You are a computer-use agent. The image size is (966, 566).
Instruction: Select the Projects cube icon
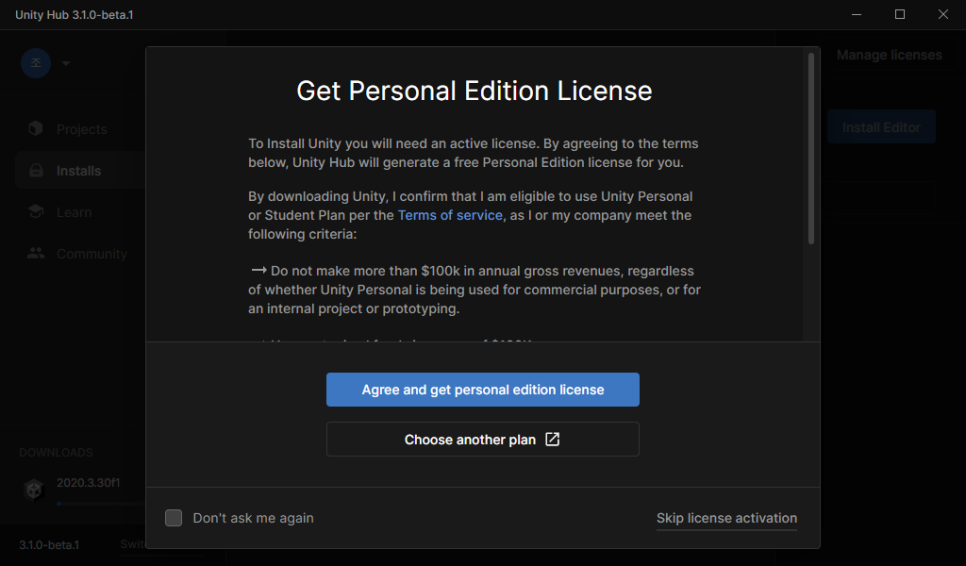(x=36, y=128)
